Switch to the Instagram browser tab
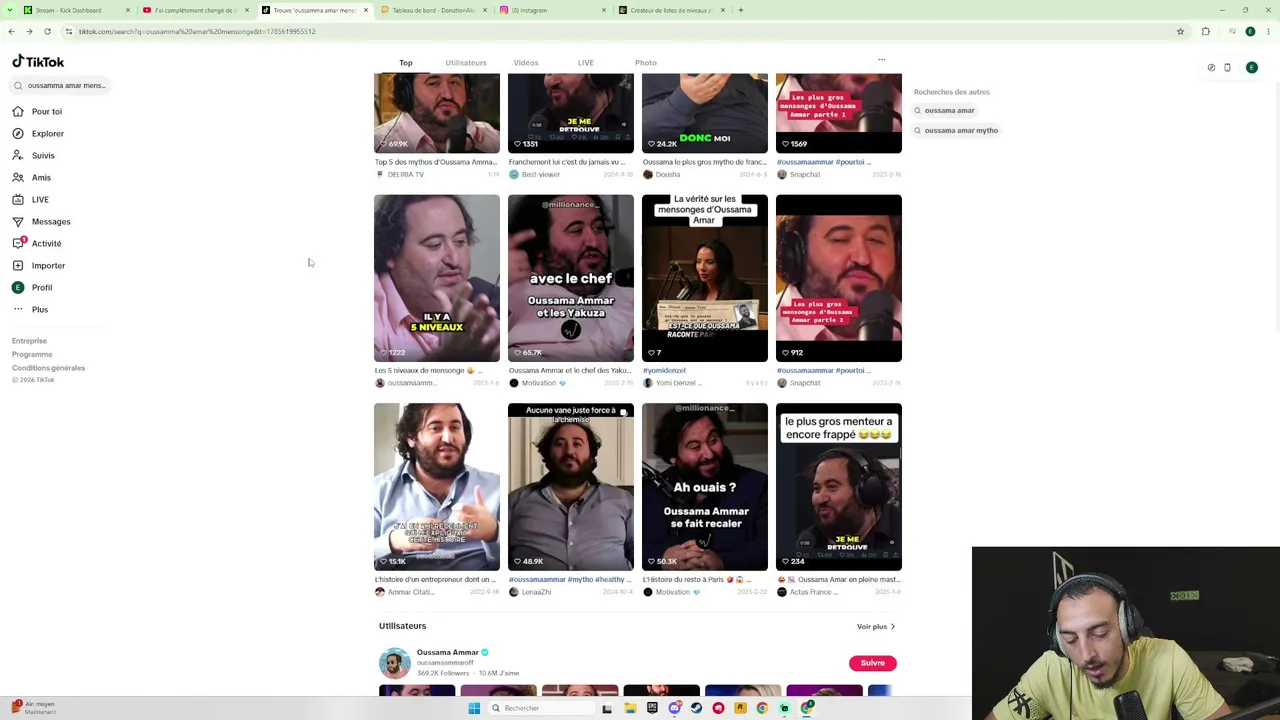This screenshot has width=1280, height=720. point(552,10)
